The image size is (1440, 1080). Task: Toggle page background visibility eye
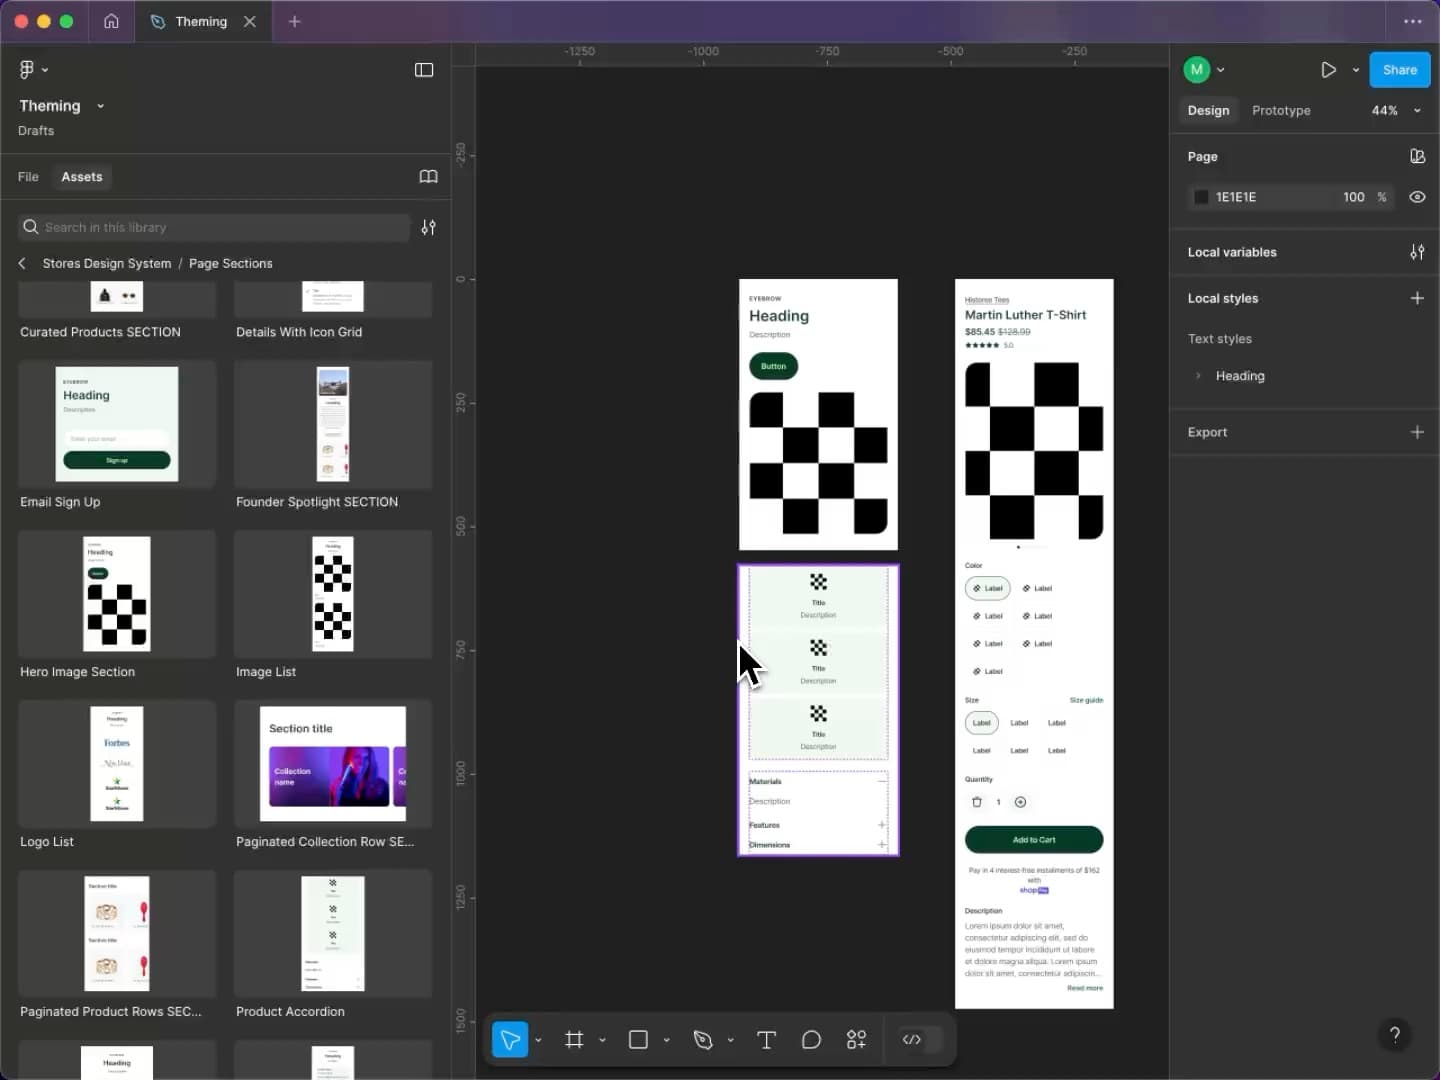pyautogui.click(x=1416, y=197)
